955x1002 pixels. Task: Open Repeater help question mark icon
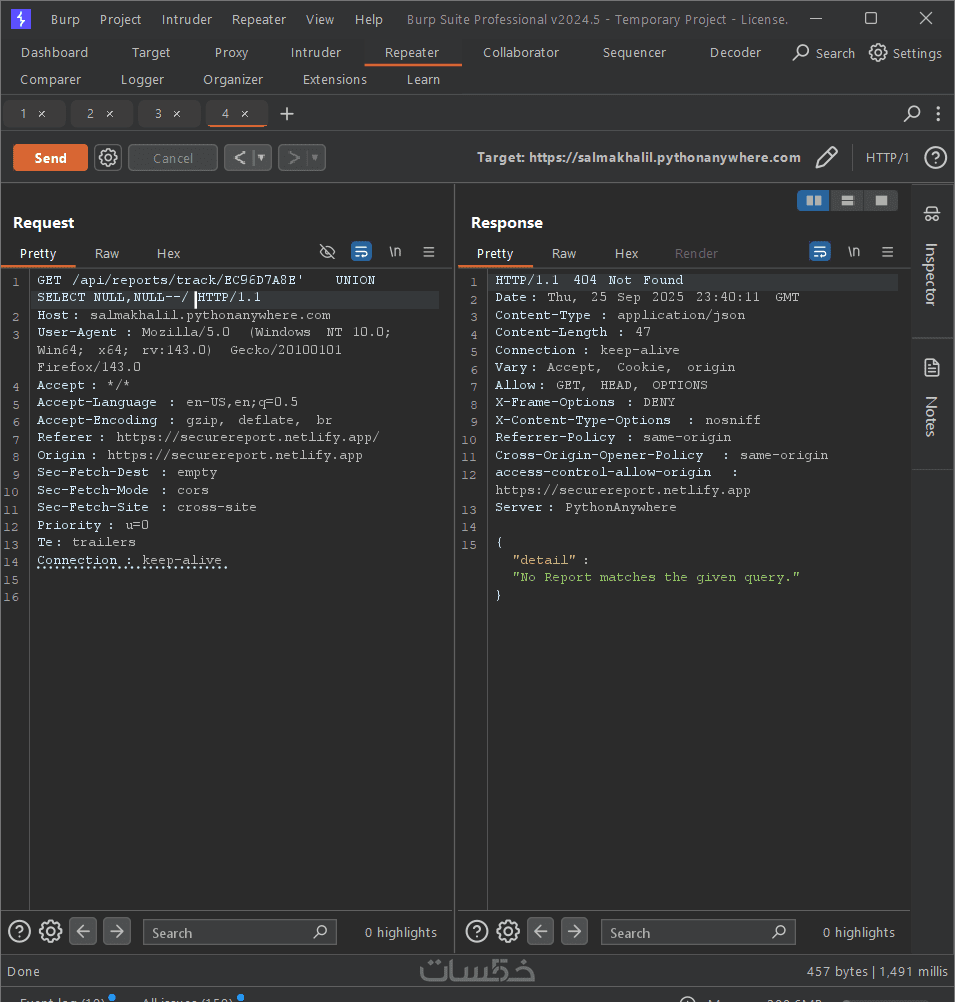click(935, 158)
